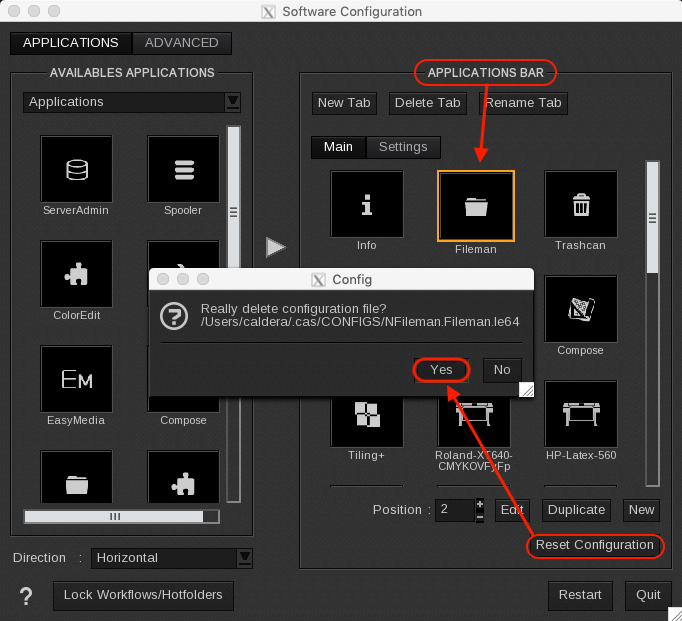Image resolution: width=682 pixels, height=621 pixels.
Task: Decrement the Position value with minus stepper
Action: 480,517
